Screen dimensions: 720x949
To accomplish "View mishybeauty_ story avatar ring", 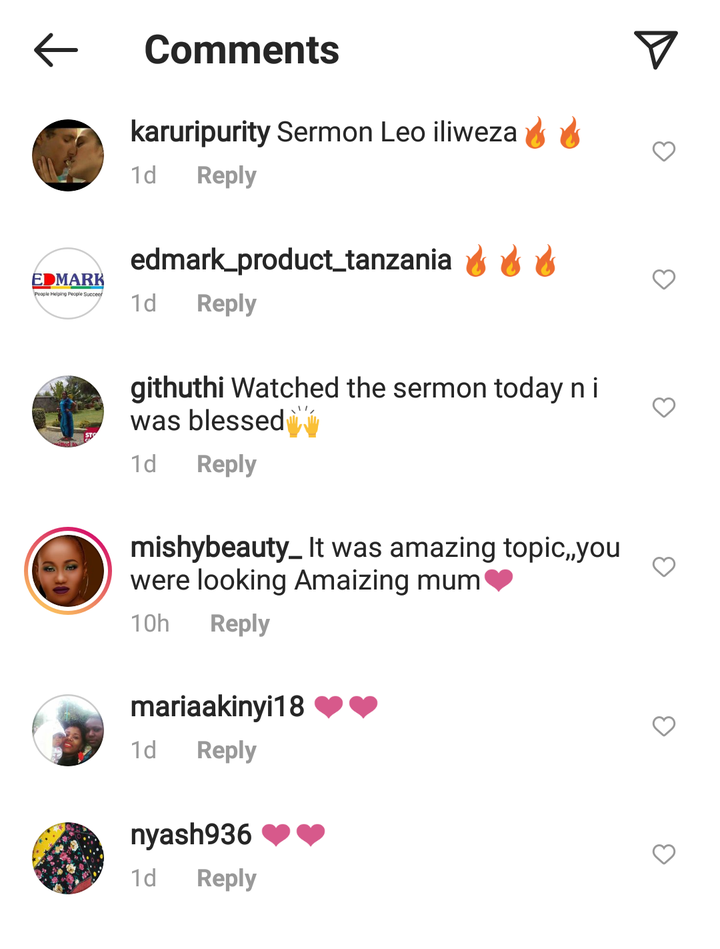I will tap(68, 571).
